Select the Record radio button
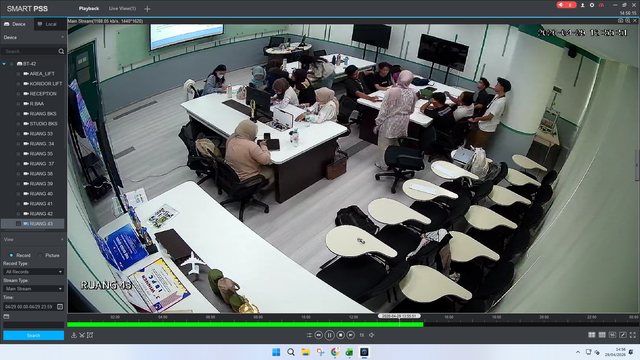Image resolution: width=640 pixels, height=360 pixels. click(x=11, y=255)
